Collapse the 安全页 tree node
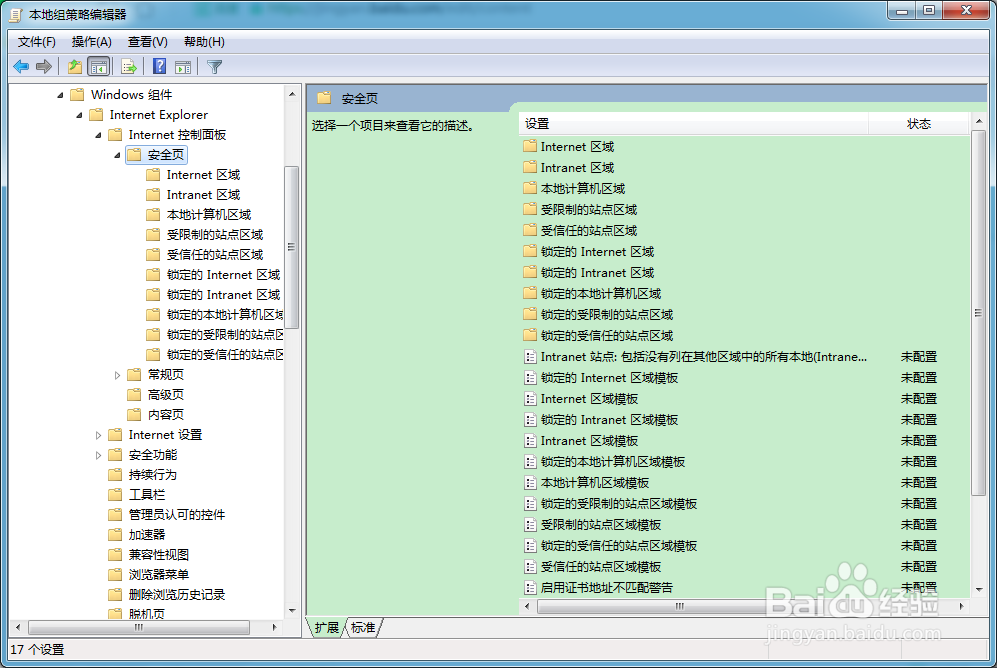The height and width of the screenshot is (668, 997). point(118,155)
